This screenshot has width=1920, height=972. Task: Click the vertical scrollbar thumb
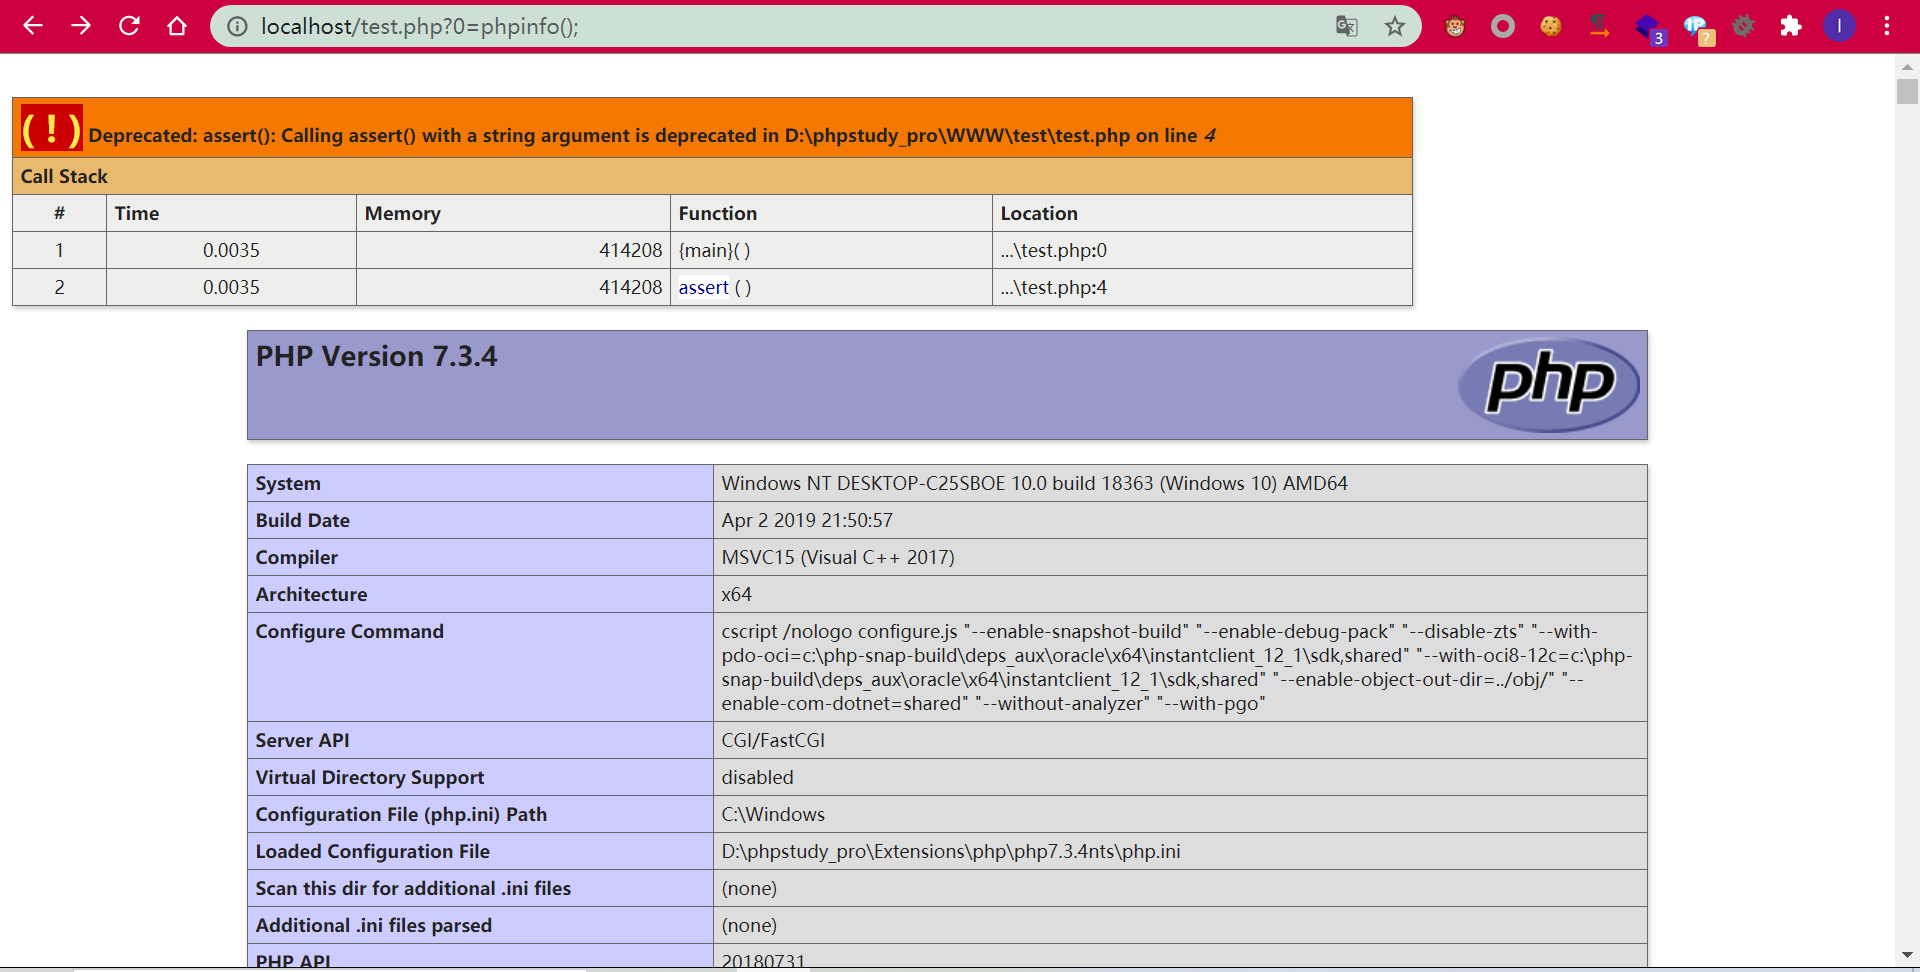click(1907, 91)
